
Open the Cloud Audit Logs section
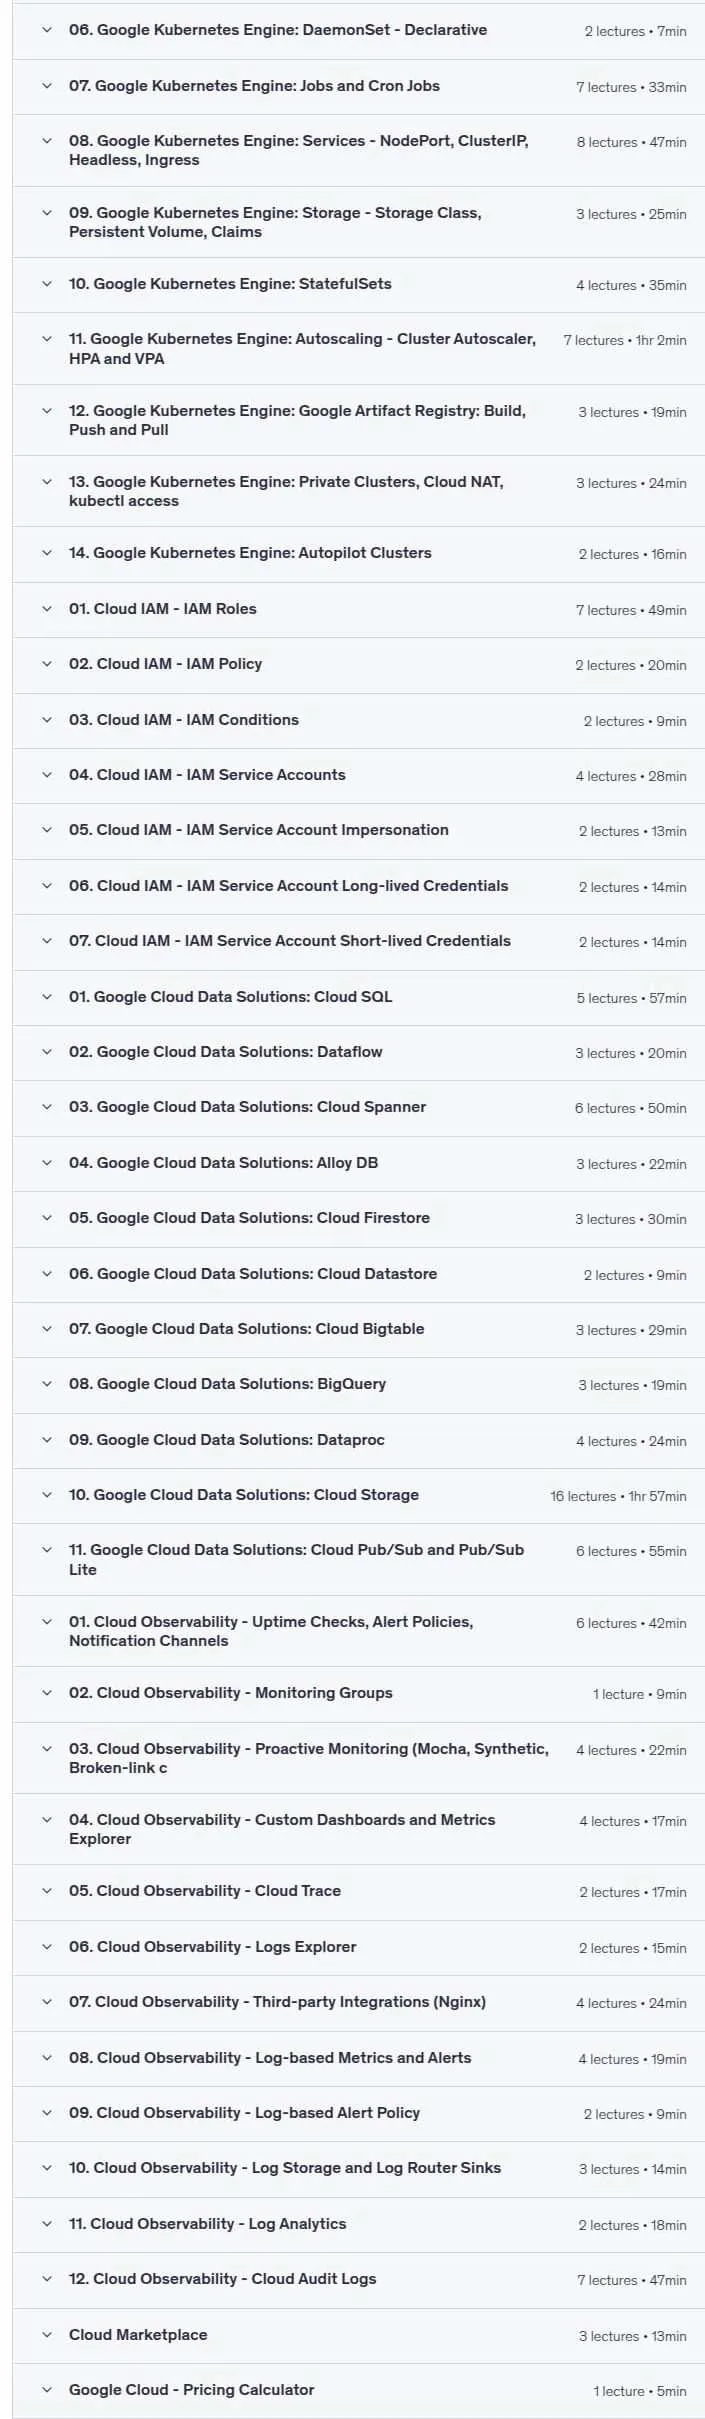[359, 2279]
